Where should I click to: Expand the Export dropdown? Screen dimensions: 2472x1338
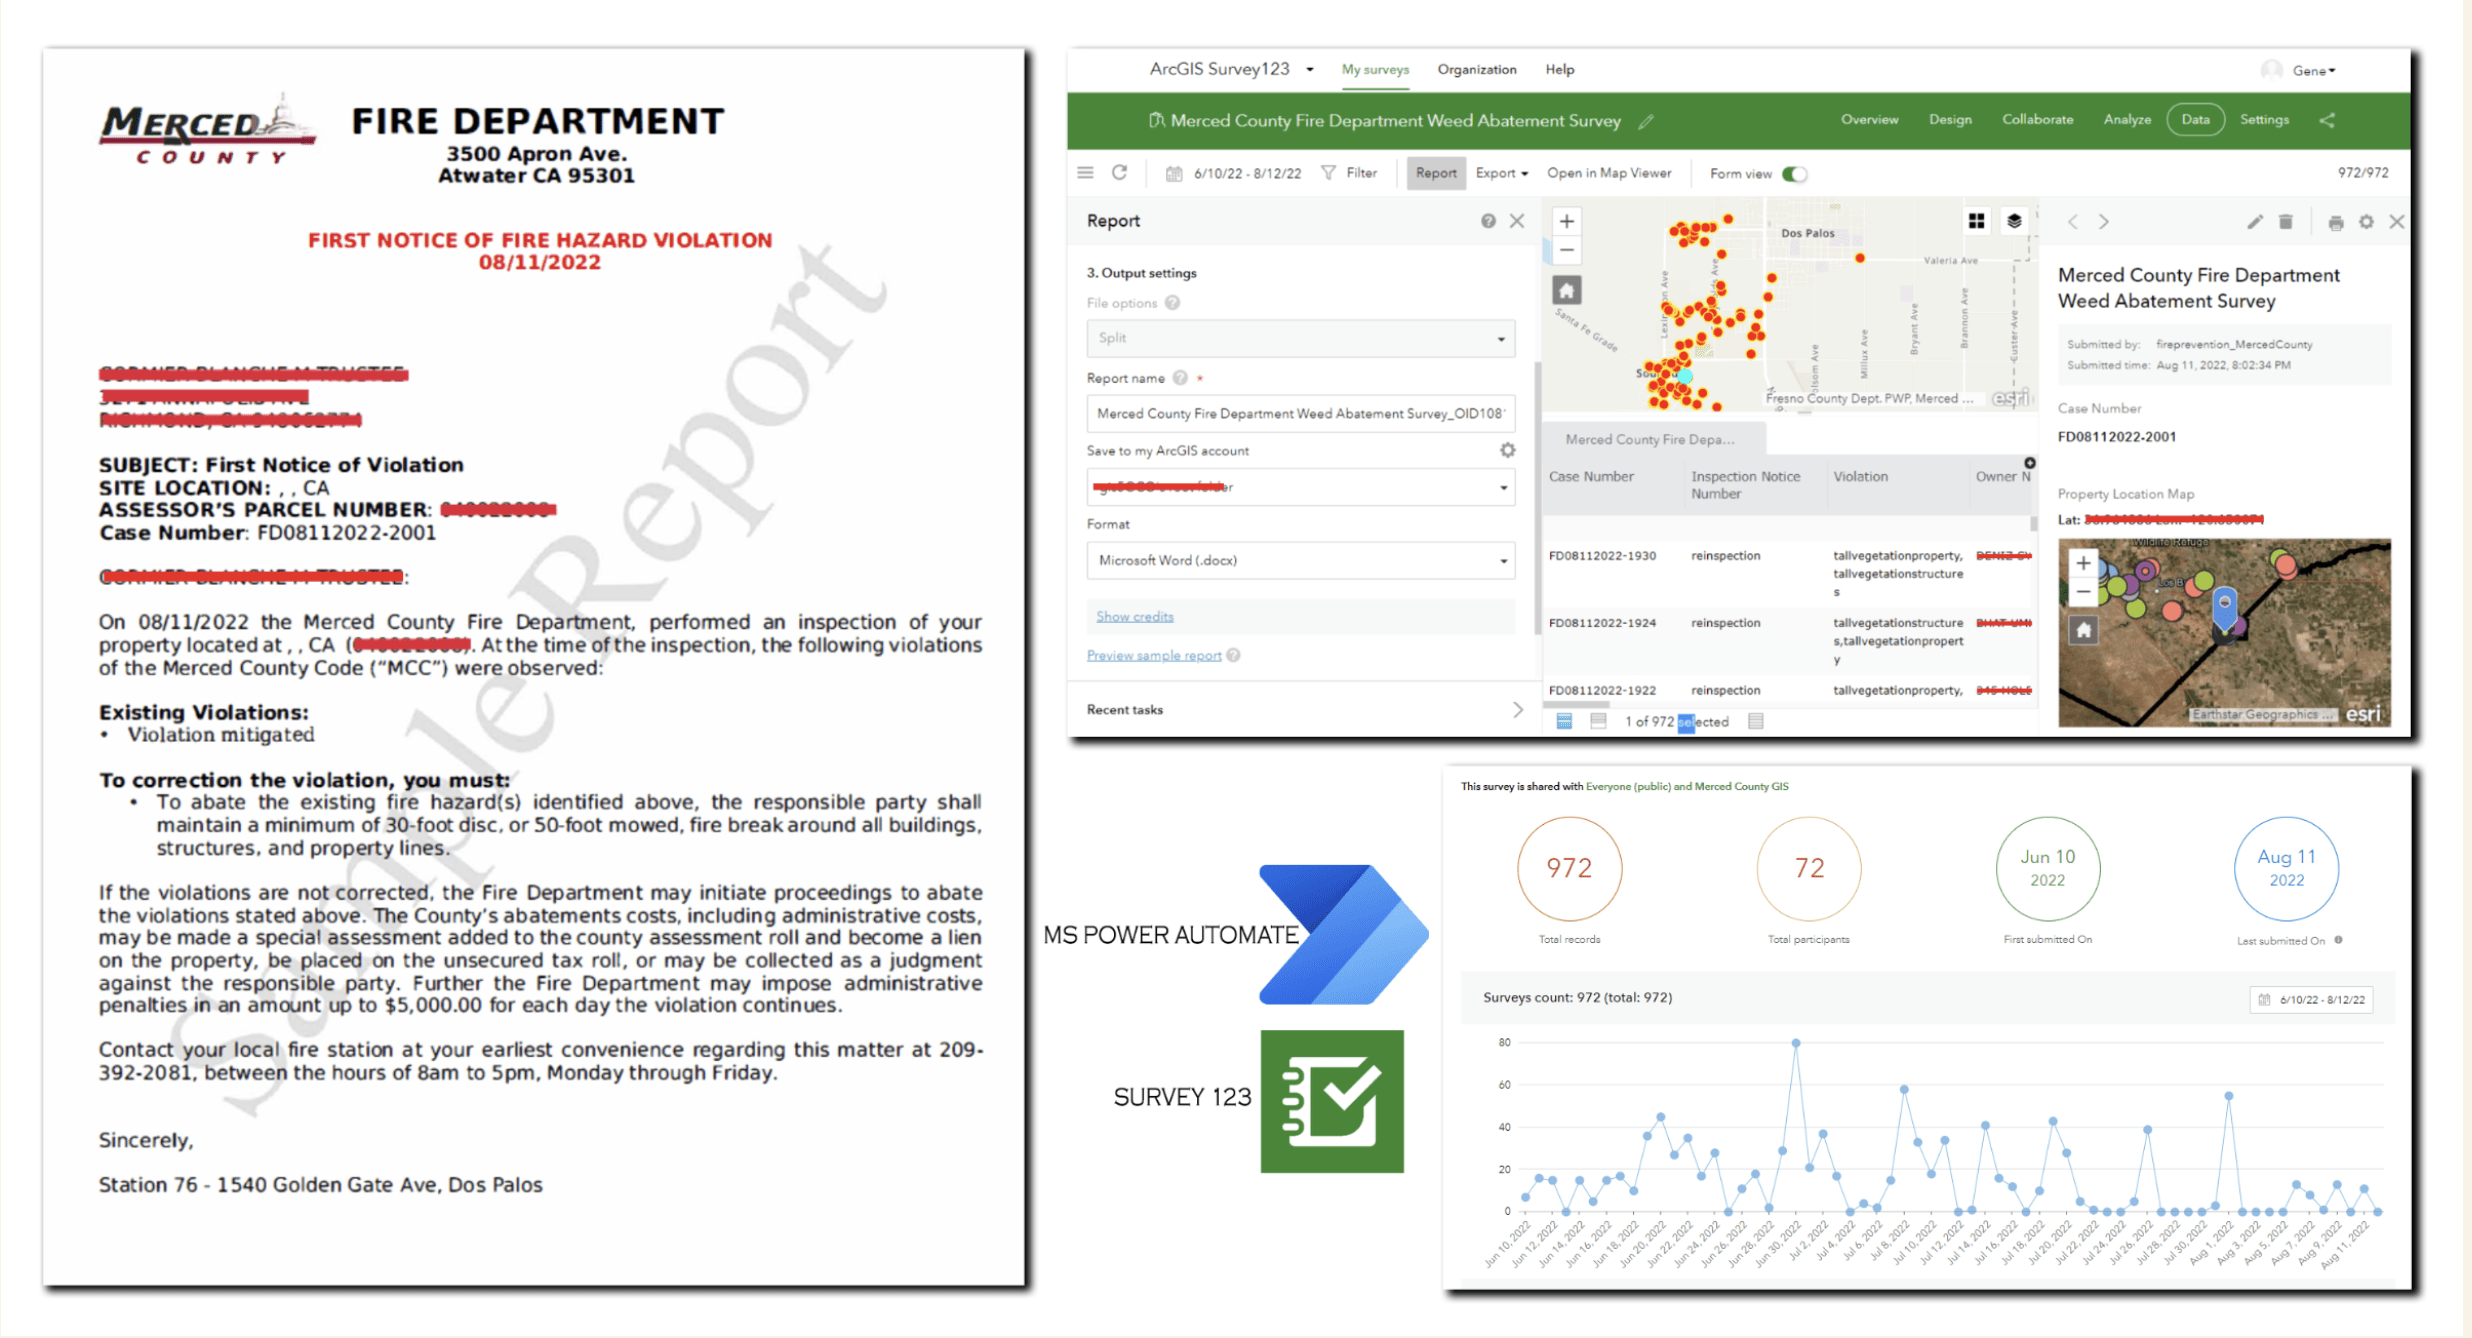pyautogui.click(x=1501, y=173)
